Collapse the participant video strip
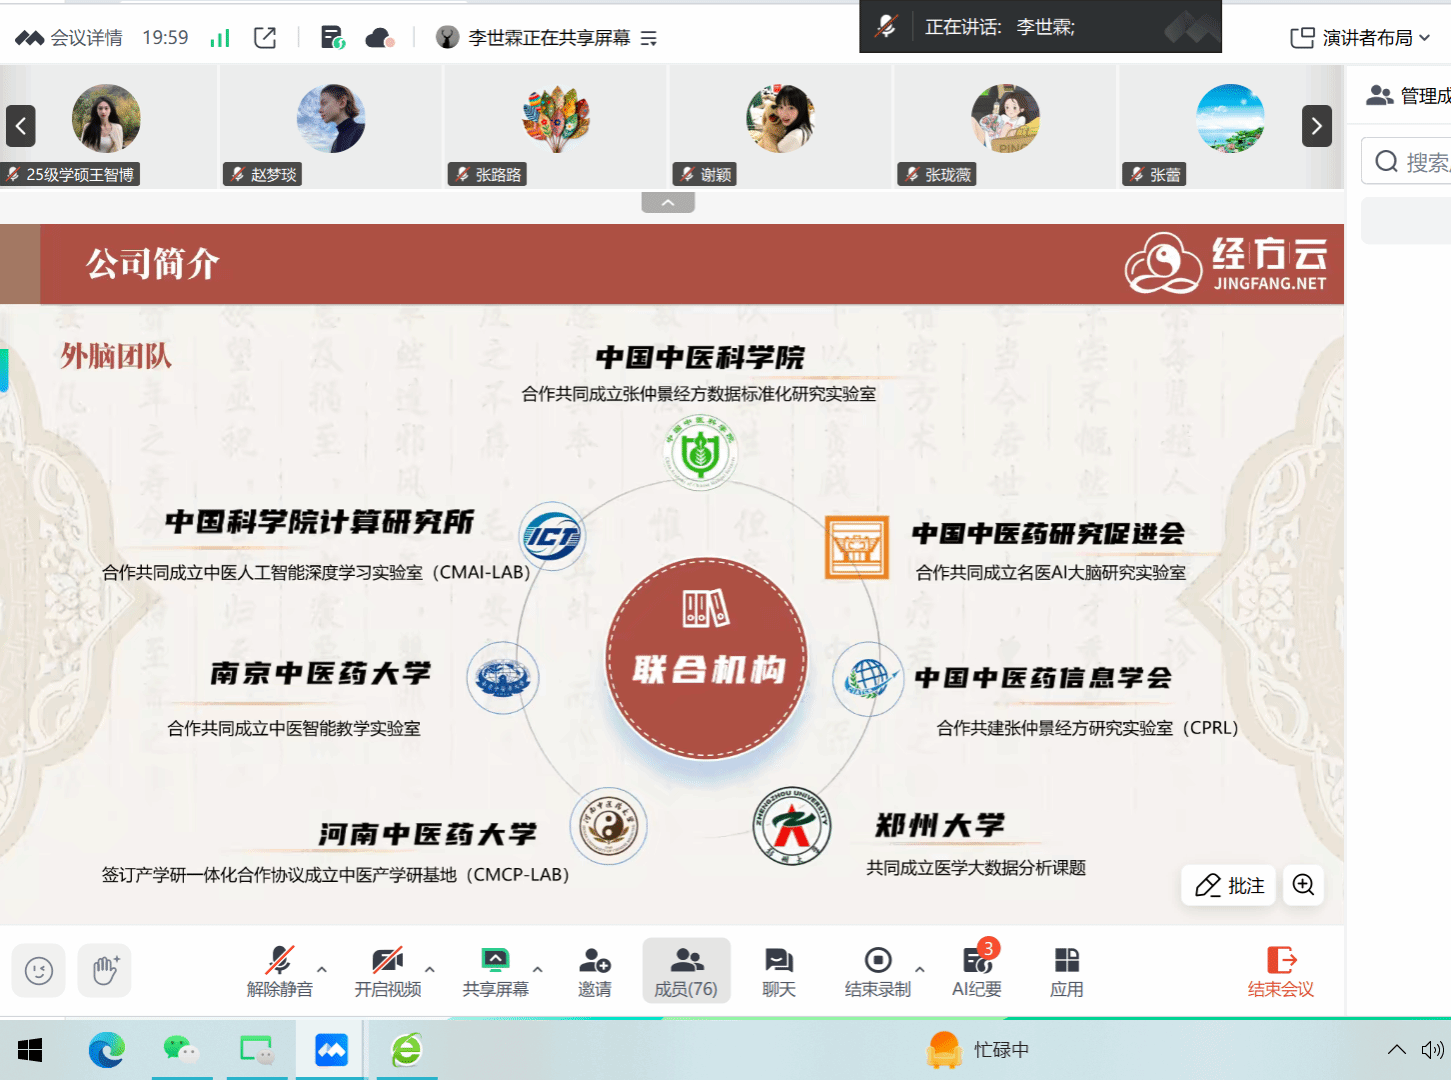 tap(668, 203)
